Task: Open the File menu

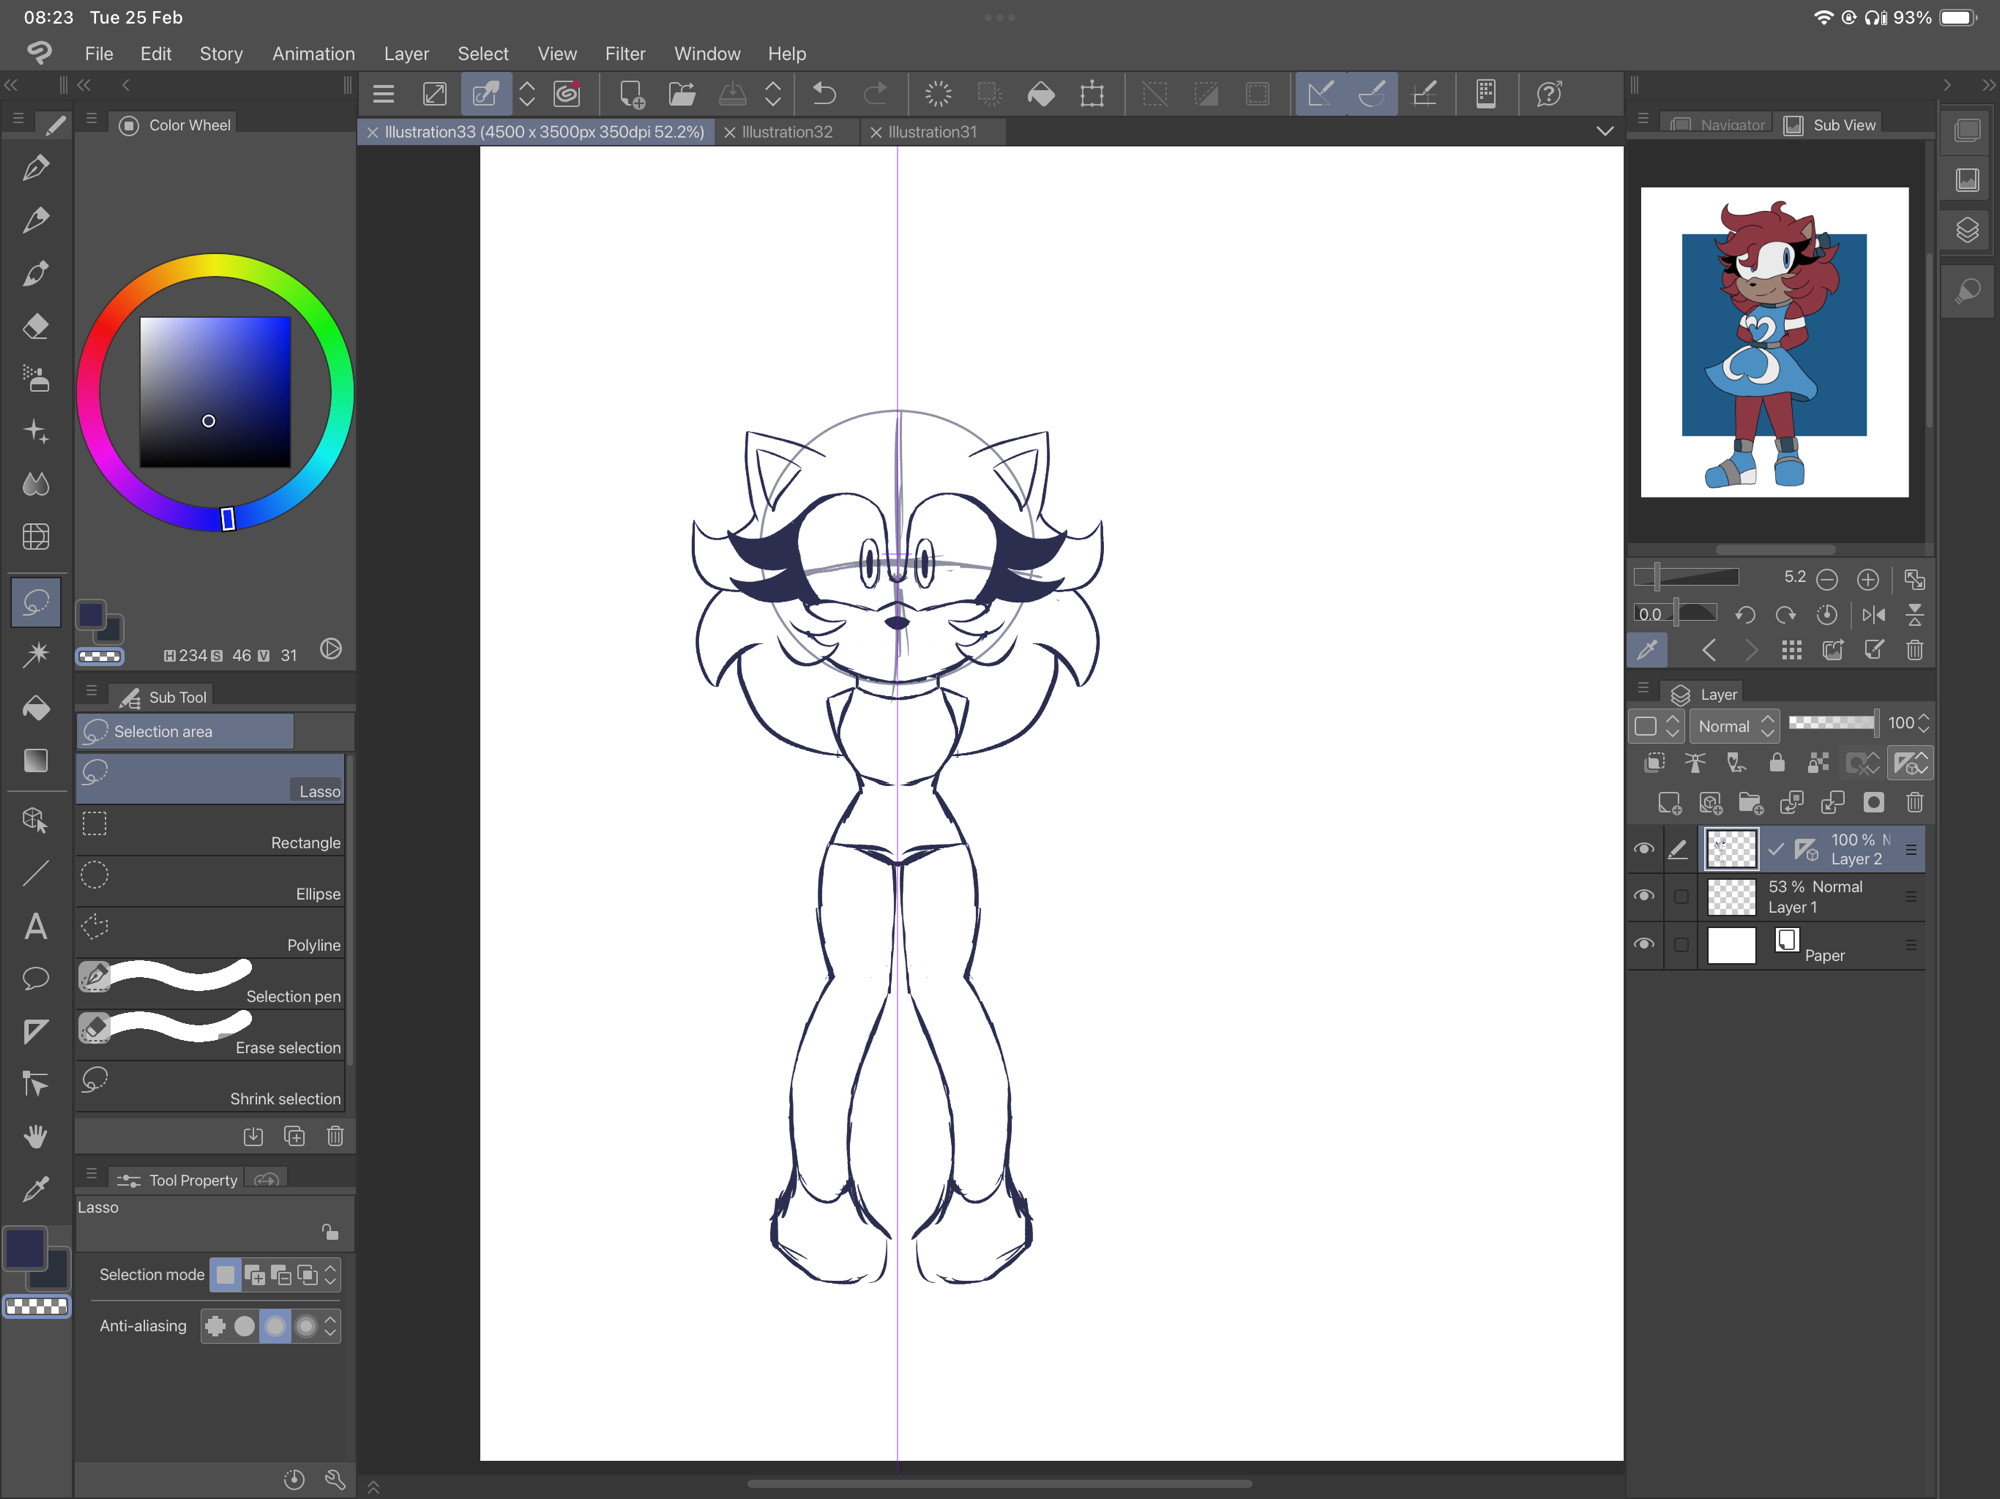Action: (99, 54)
